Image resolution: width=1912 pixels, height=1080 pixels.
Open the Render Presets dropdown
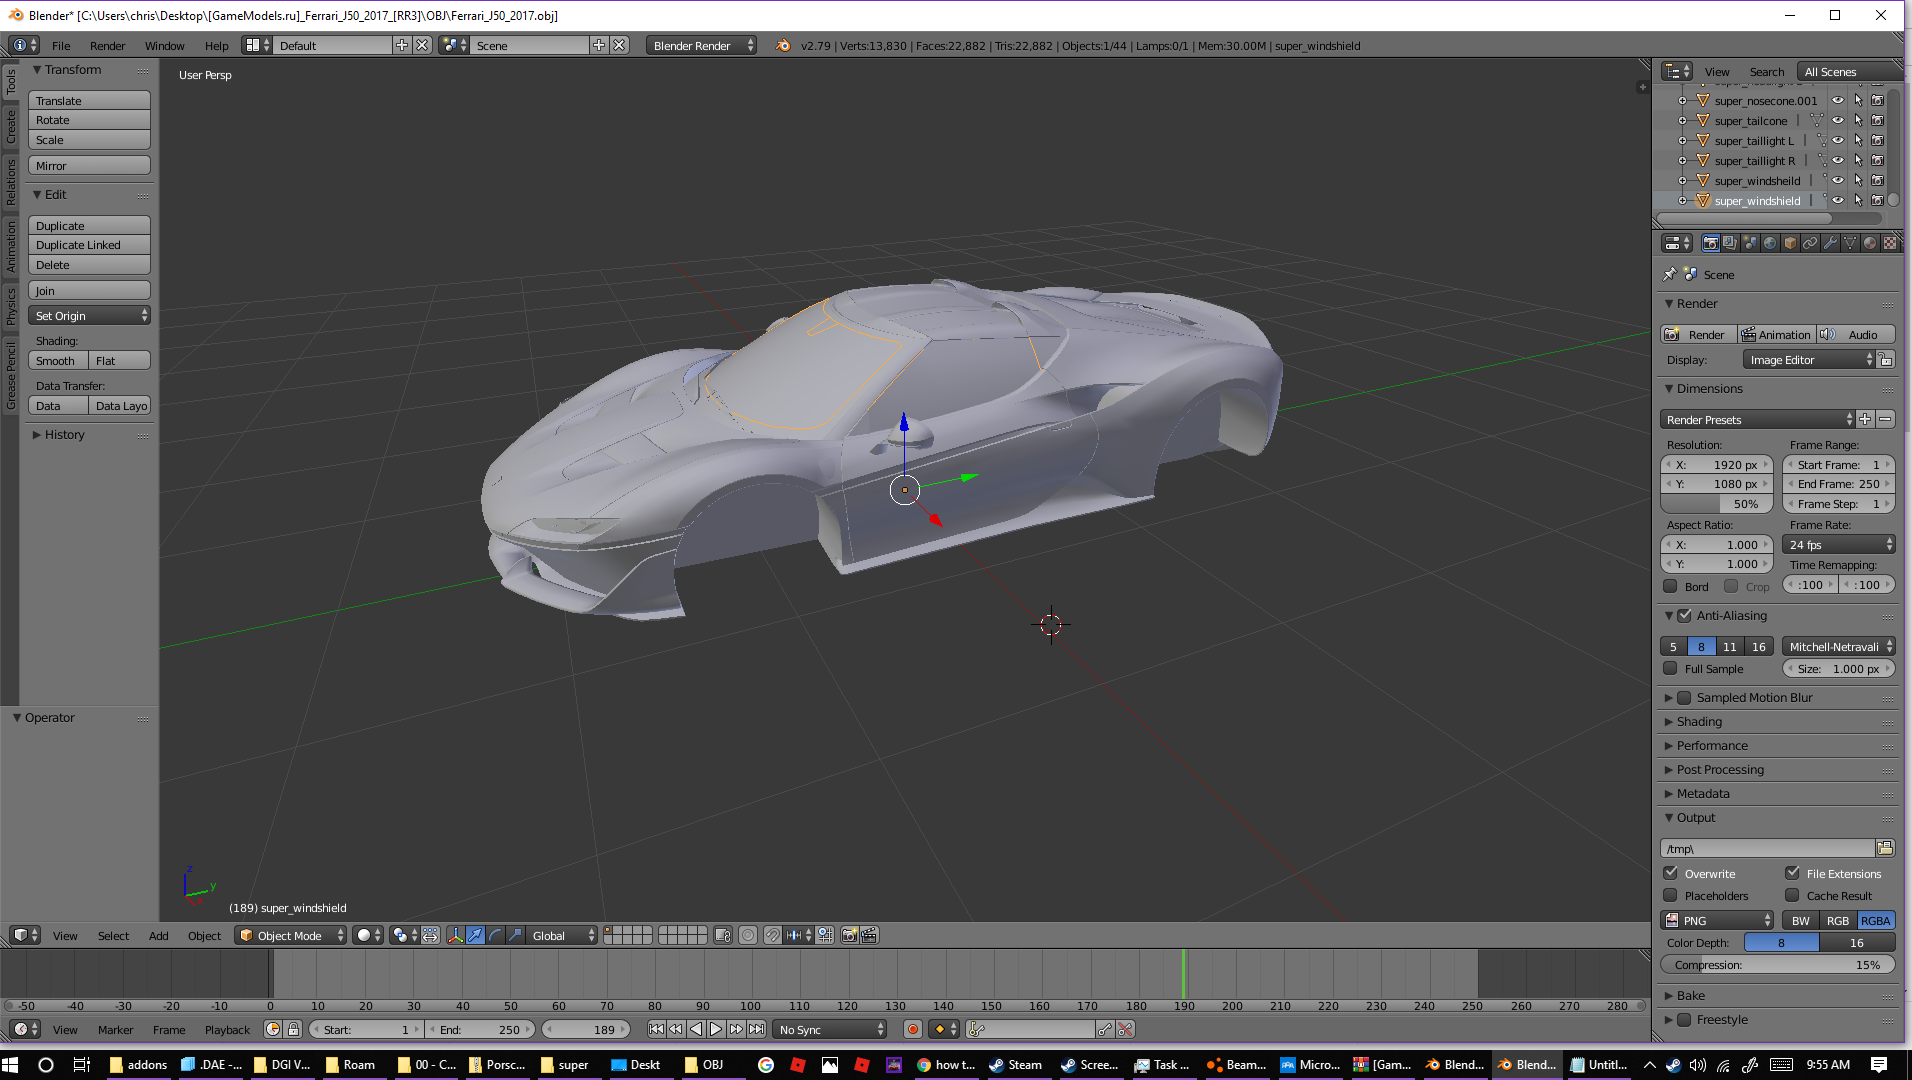(x=1757, y=419)
